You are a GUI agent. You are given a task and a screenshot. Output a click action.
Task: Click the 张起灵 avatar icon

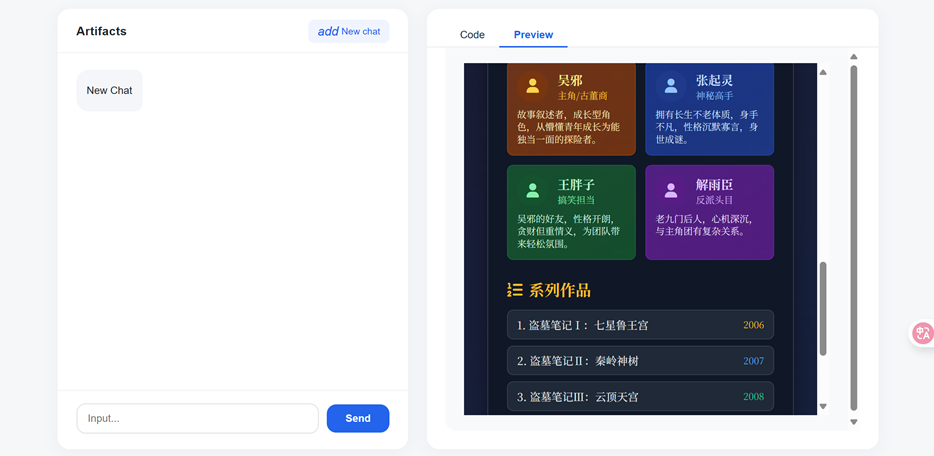coord(671,86)
